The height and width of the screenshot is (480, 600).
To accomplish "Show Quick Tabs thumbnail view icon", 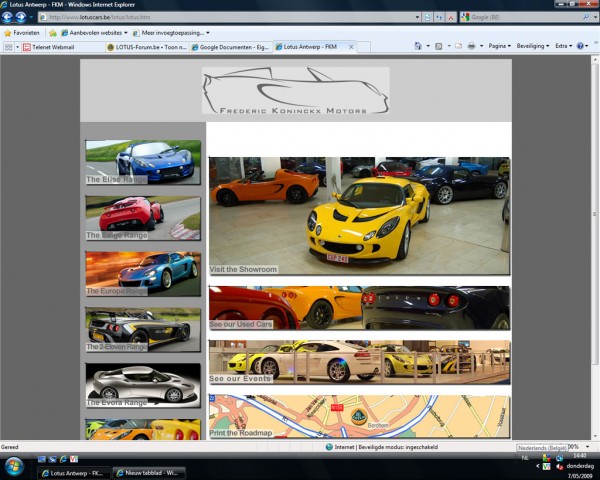I will coord(8,47).
